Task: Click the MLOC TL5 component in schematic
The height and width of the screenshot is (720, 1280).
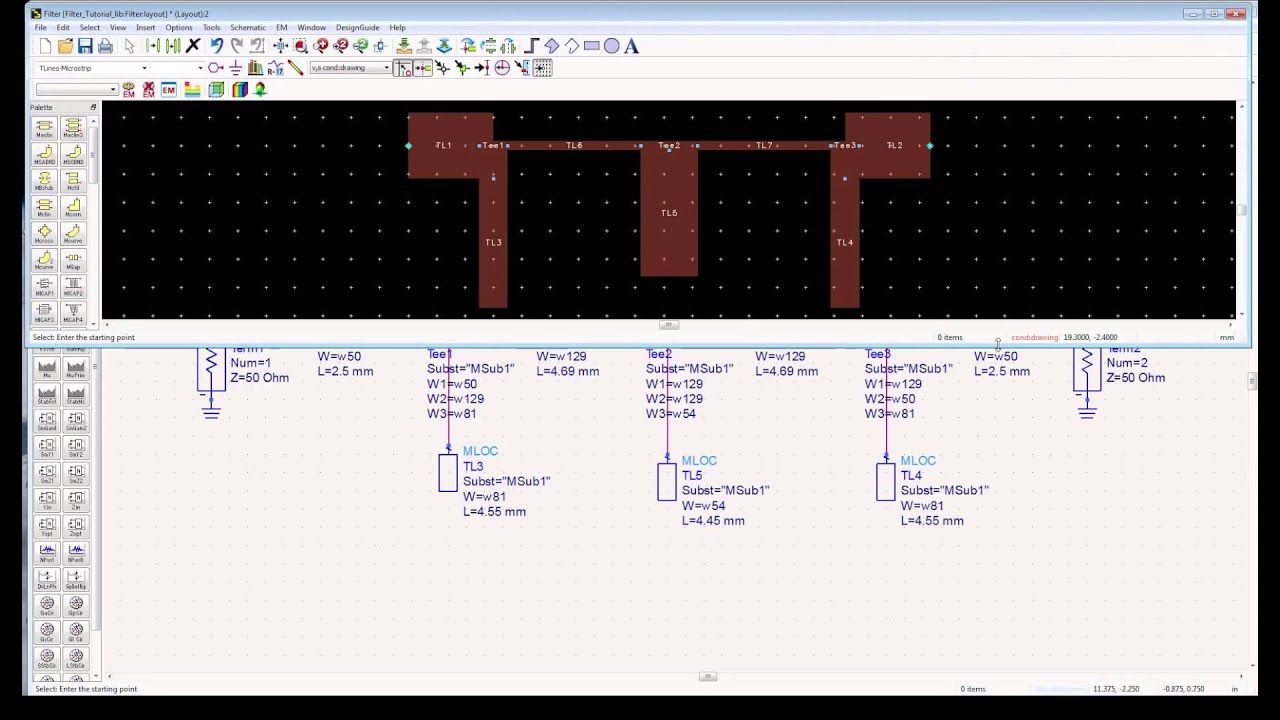Action: (667, 482)
